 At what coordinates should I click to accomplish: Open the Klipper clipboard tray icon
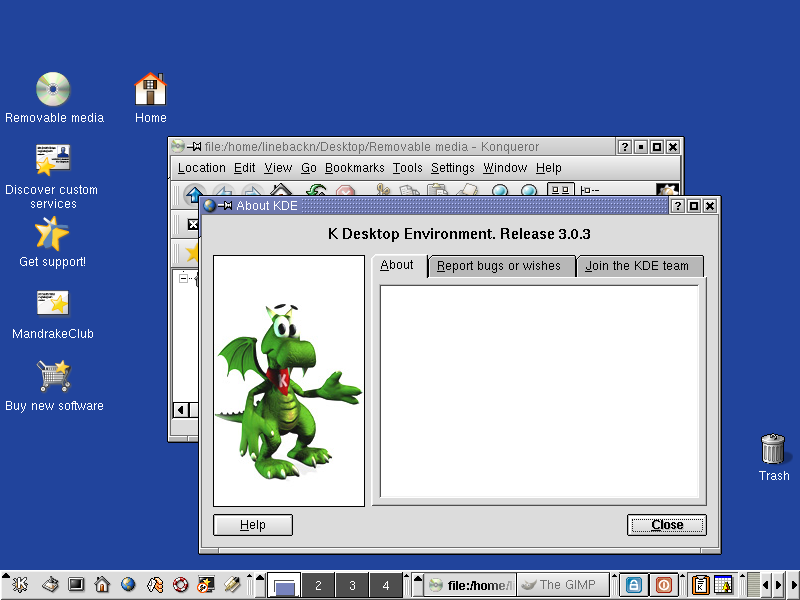click(x=702, y=585)
